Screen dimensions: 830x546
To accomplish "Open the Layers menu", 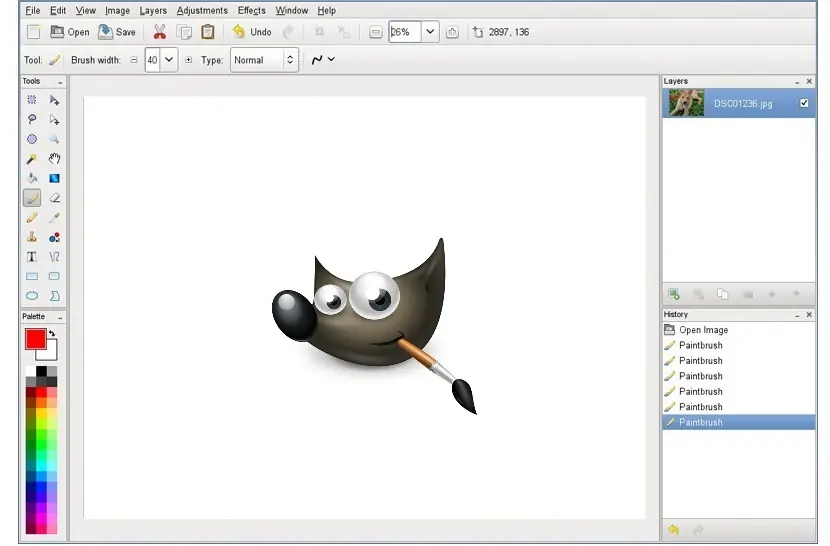I will click(x=153, y=11).
